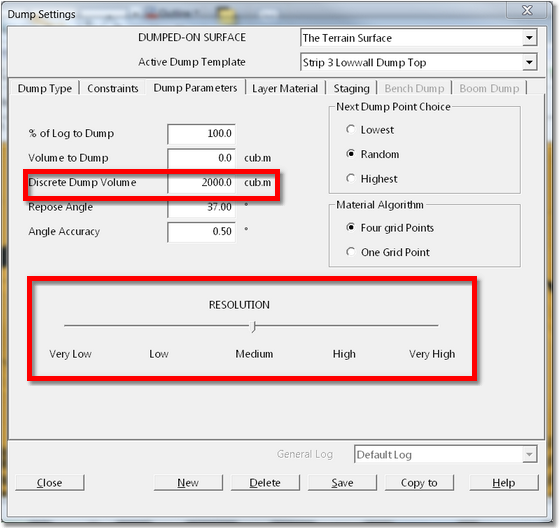The width and height of the screenshot is (560, 530).
Task: Click the Very High resolution label
Action: click(x=432, y=354)
